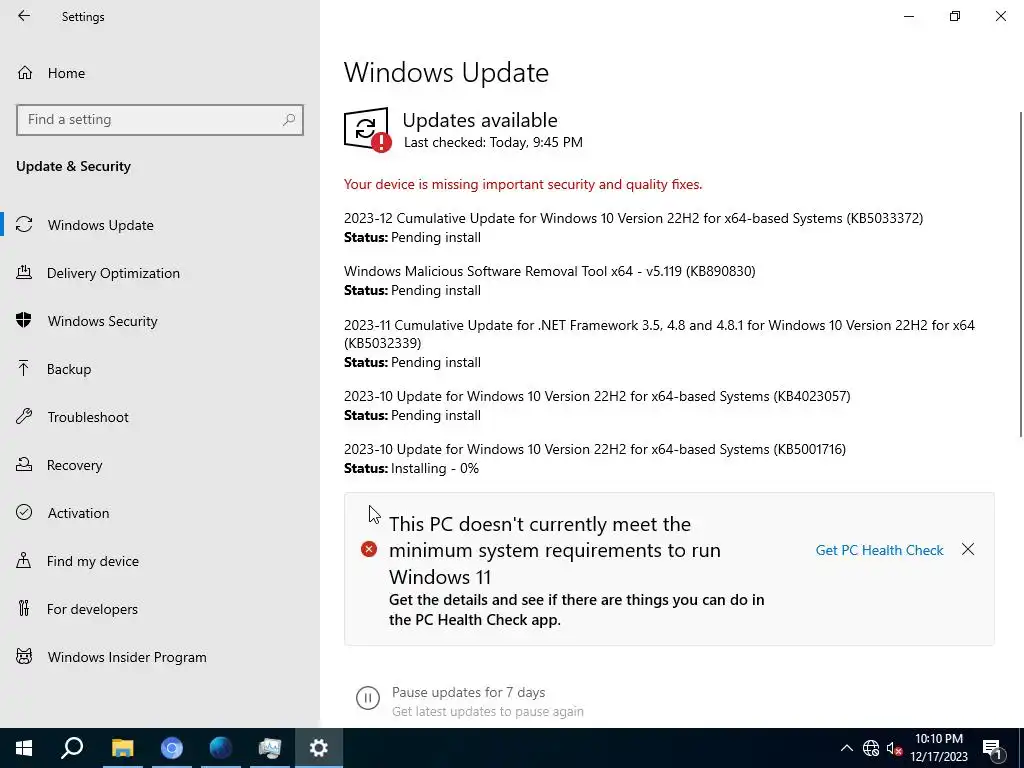Open File Explorer from the taskbar
The image size is (1024, 768).
tap(122, 748)
